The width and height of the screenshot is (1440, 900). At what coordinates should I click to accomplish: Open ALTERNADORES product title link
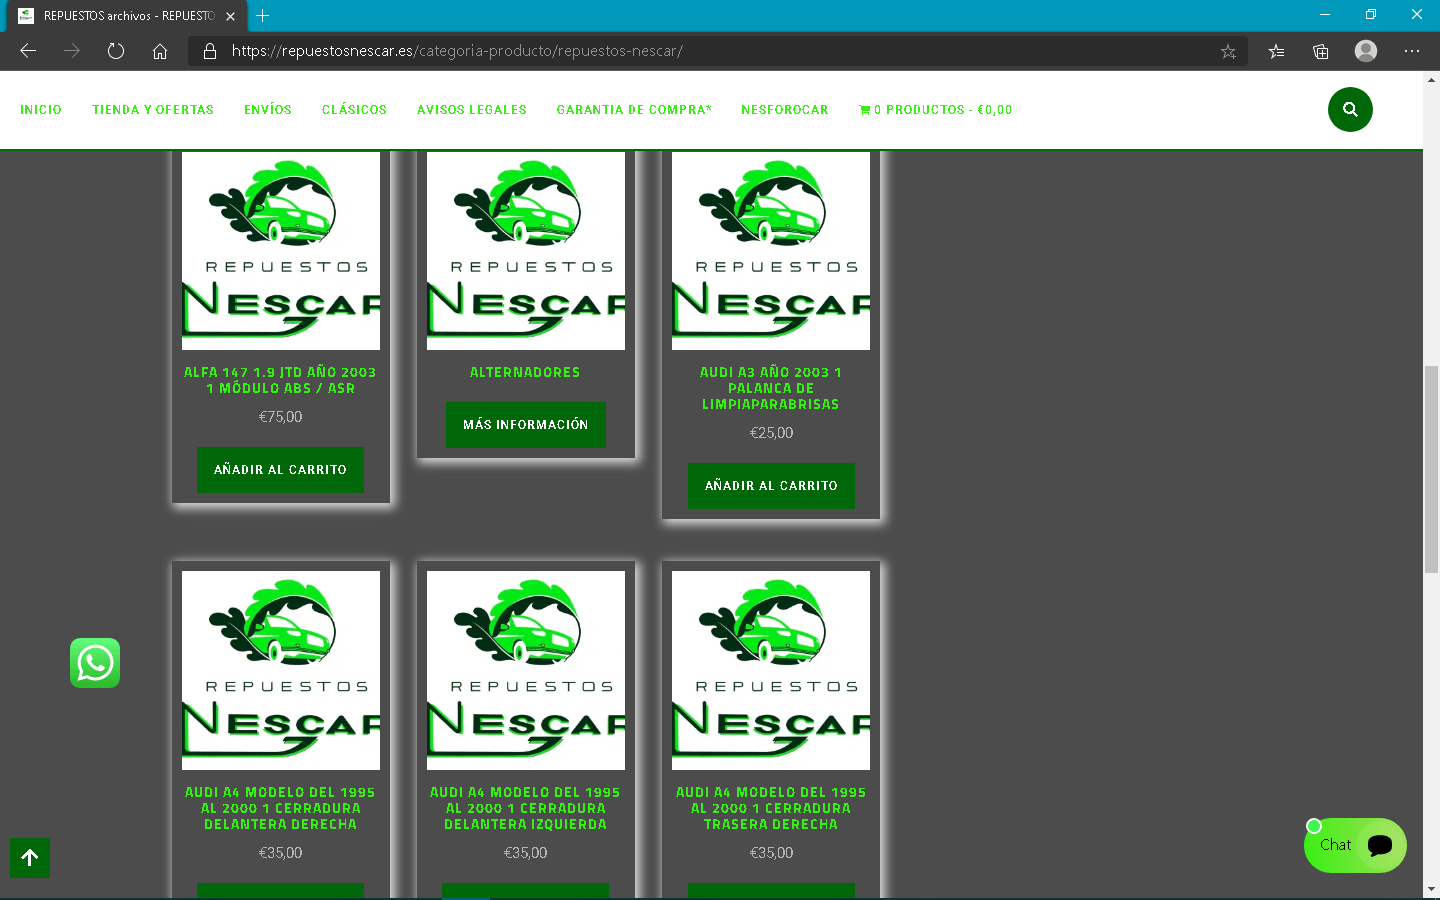[525, 372]
